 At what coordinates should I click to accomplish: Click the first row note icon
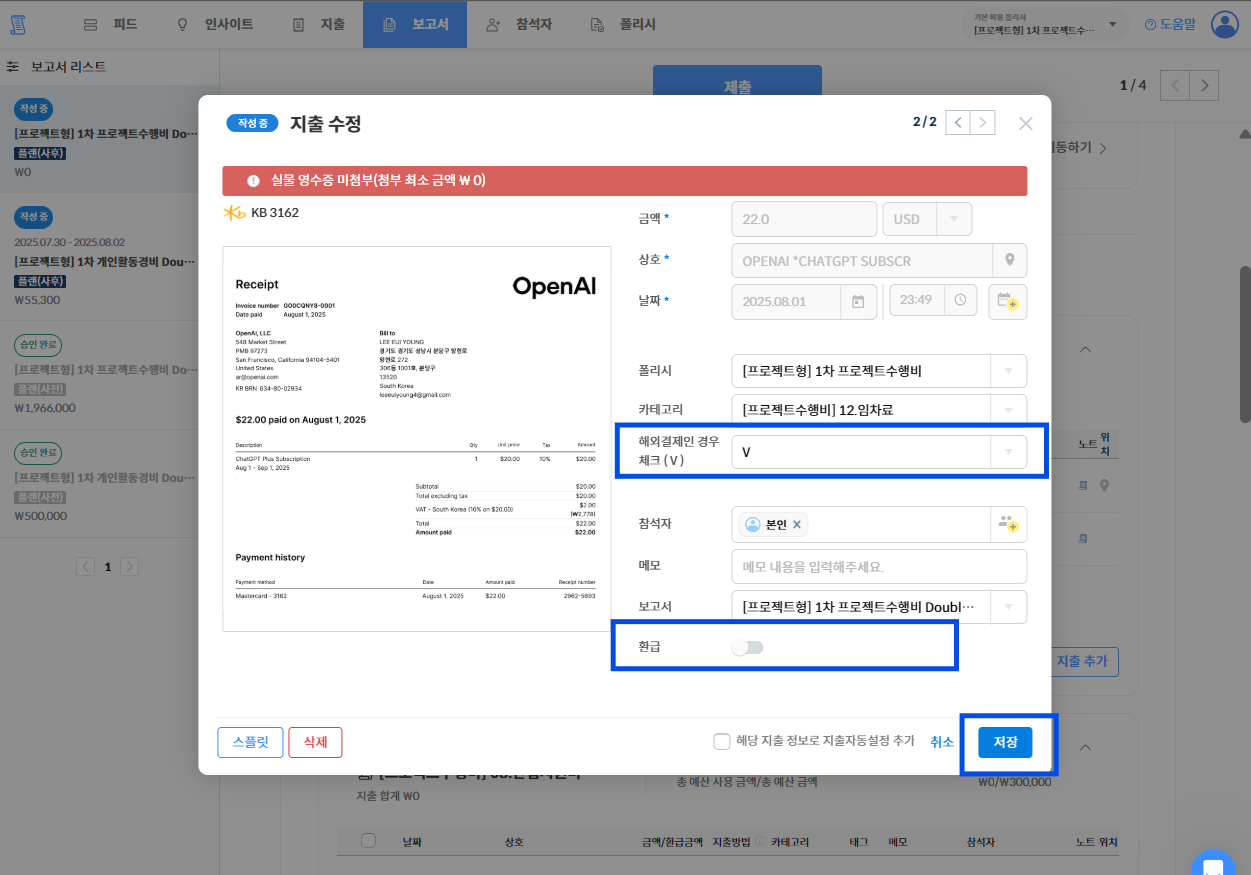[x=1083, y=486]
